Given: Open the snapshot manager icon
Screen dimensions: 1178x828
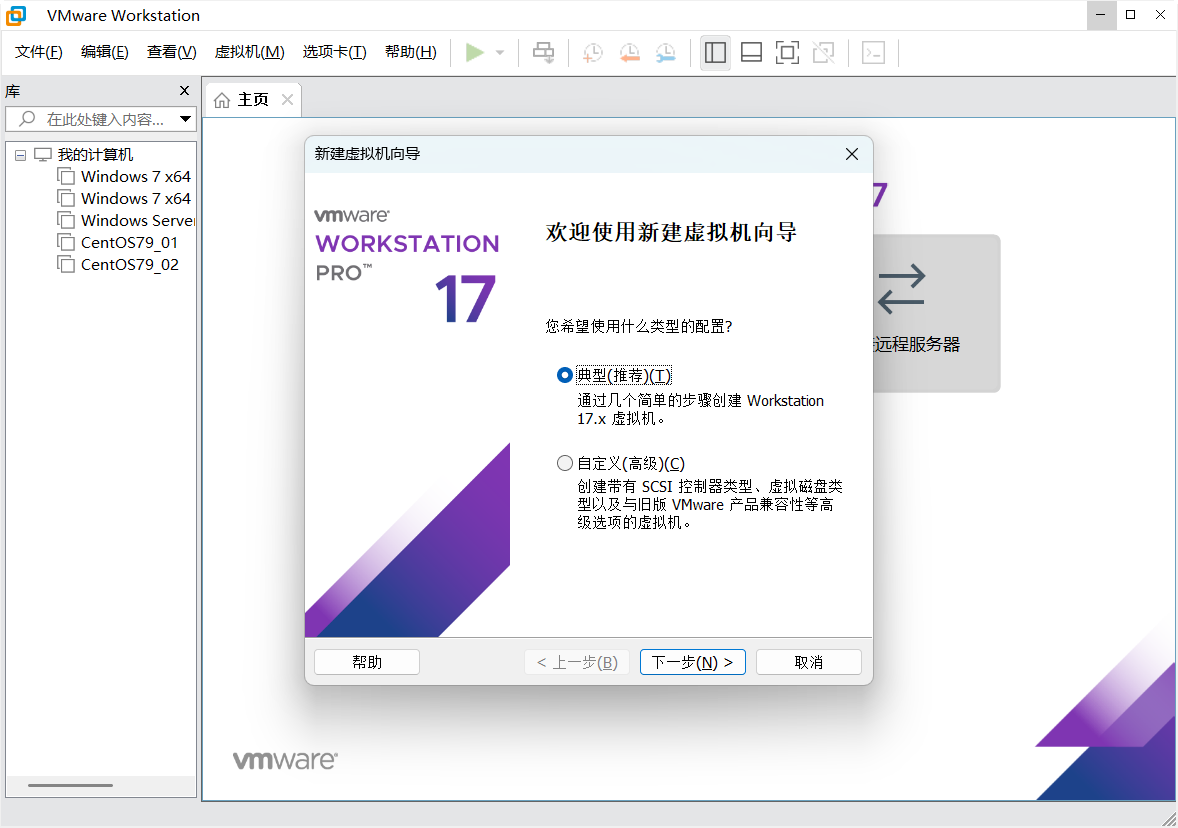Looking at the screenshot, I should click(666, 53).
